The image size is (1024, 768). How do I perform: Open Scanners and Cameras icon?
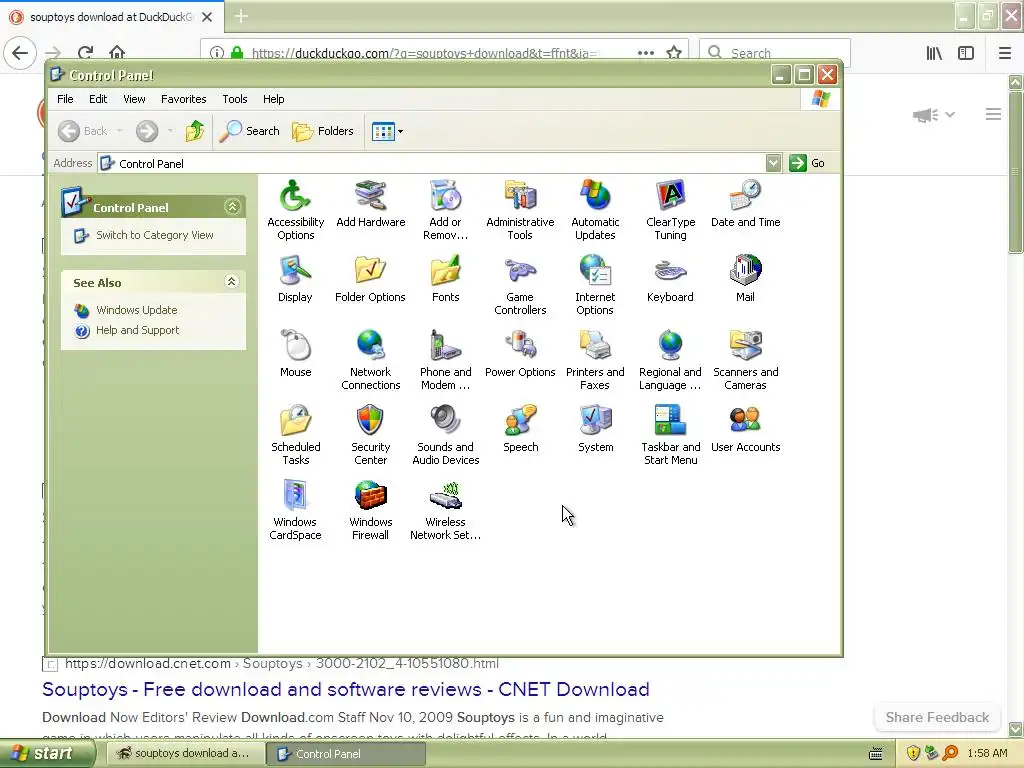pyautogui.click(x=745, y=360)
